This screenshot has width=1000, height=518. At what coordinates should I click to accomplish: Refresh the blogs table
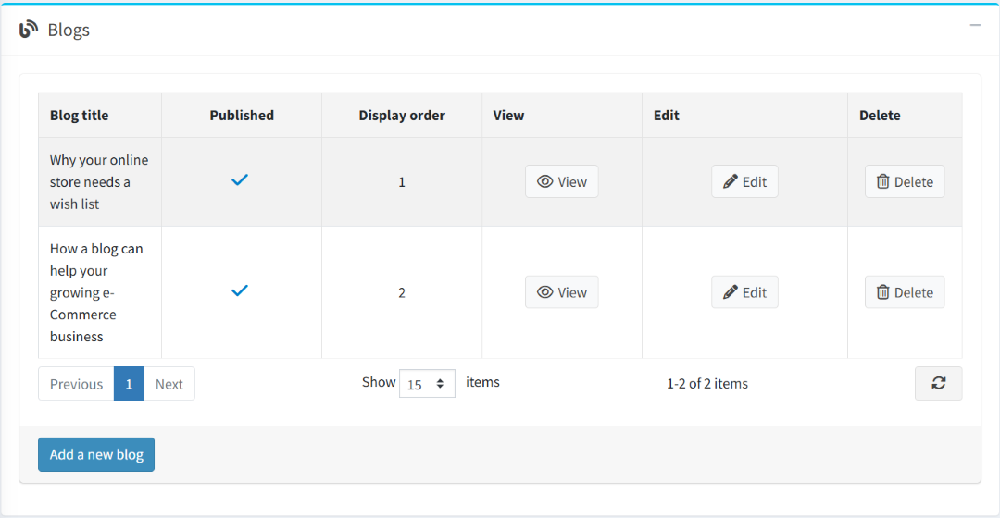click(x=938, y=383)
